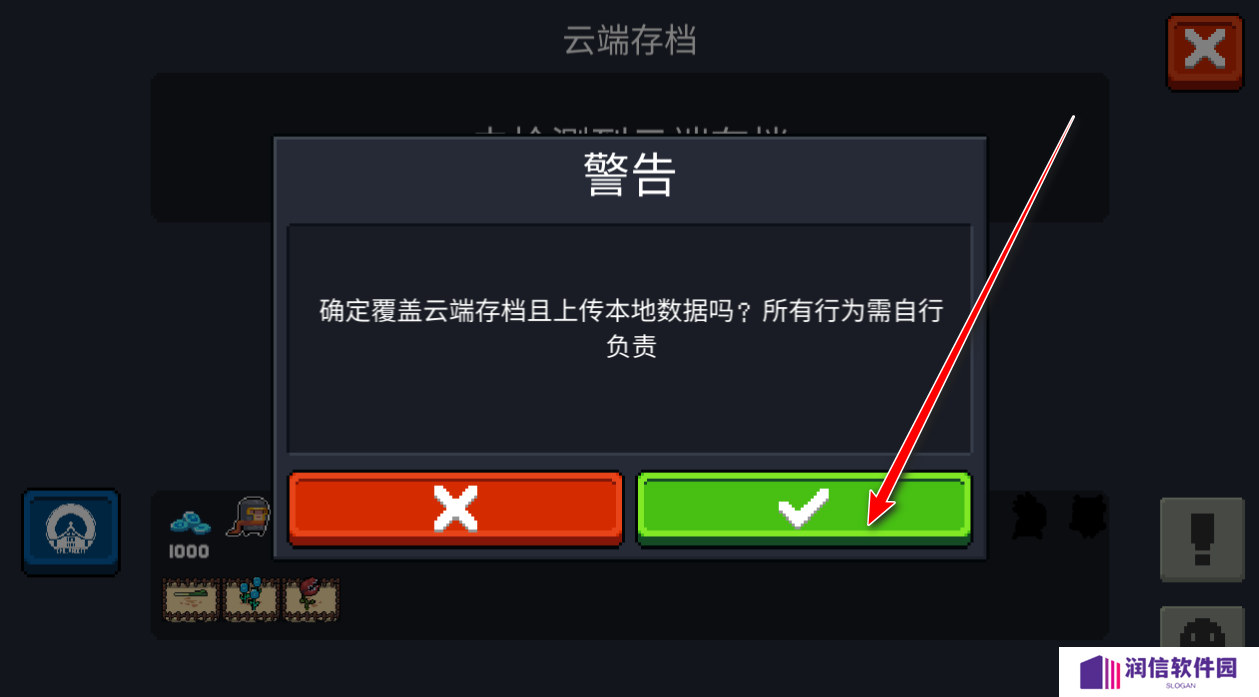Viewport: 1259px width, 697px height.
Task: Tap the gray exclamation mark button
Action: 1201,539
